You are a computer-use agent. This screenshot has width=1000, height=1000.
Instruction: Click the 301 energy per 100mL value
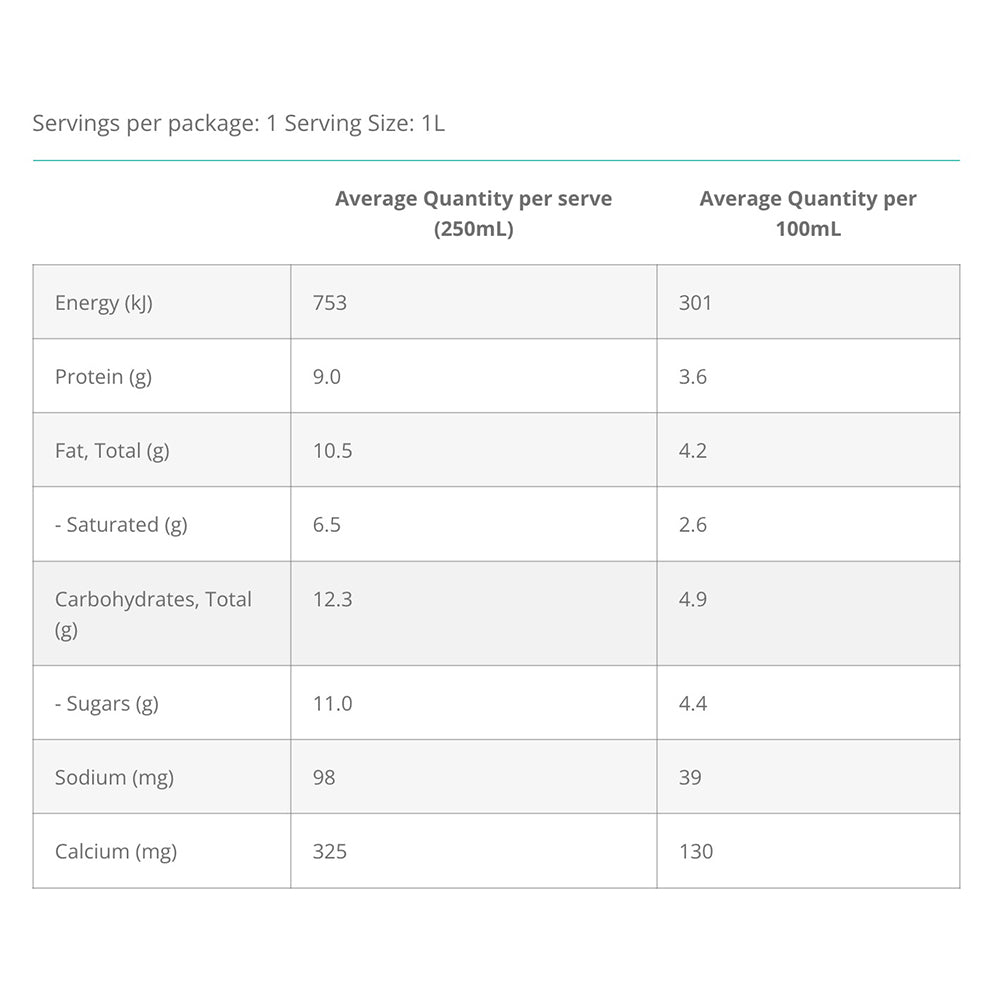(695, 303)
